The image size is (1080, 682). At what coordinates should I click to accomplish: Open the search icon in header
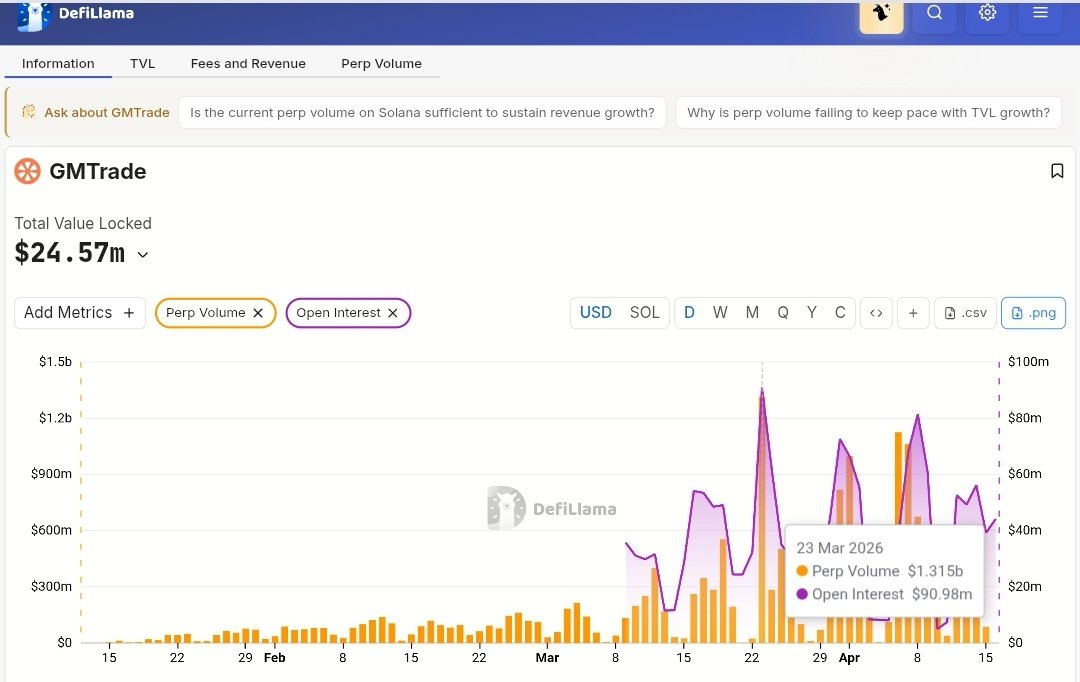[935, 13]
